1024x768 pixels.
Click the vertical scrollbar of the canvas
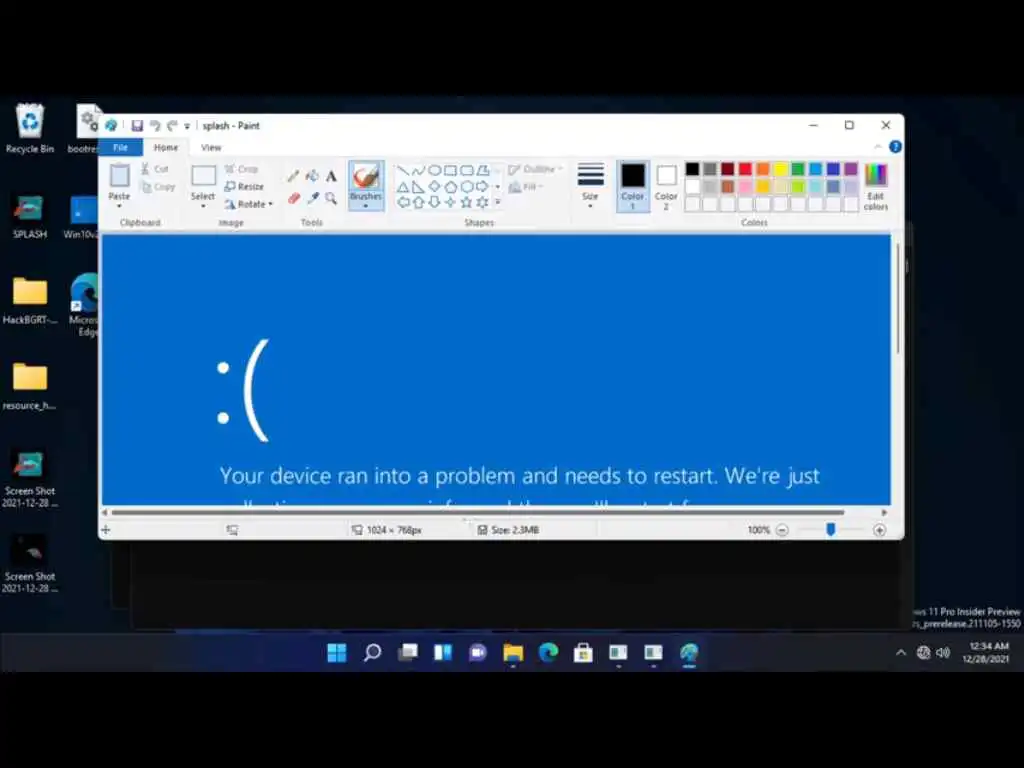tap(899, 299)
